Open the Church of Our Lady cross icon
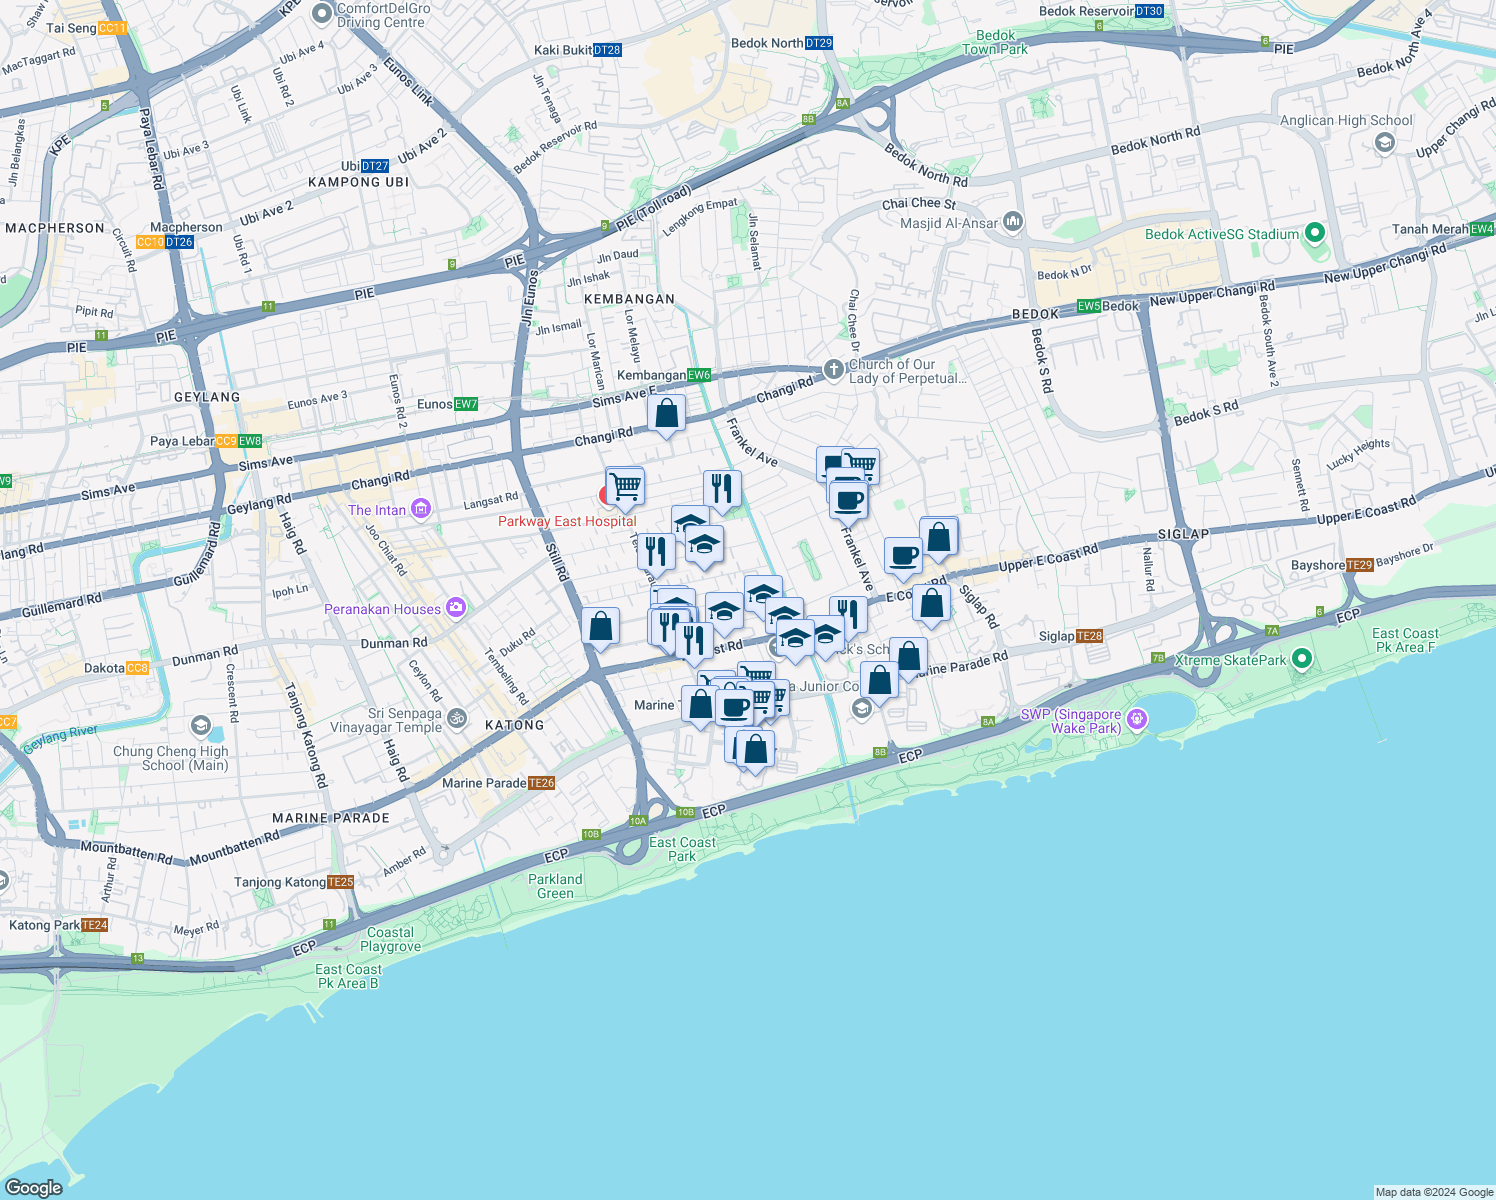This screenshot has height=1200, width=1496. pyautogui.click(x=833, y=370)
